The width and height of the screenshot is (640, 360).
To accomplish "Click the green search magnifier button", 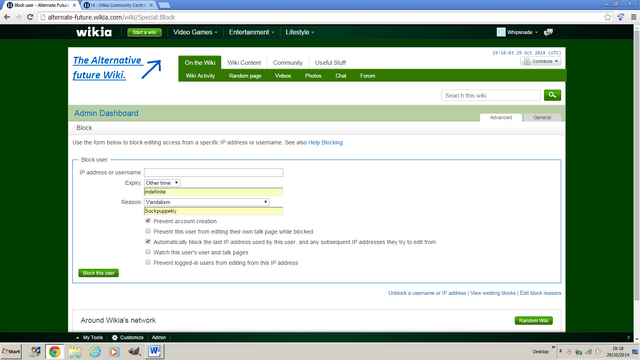I will (x=552, y=95).
